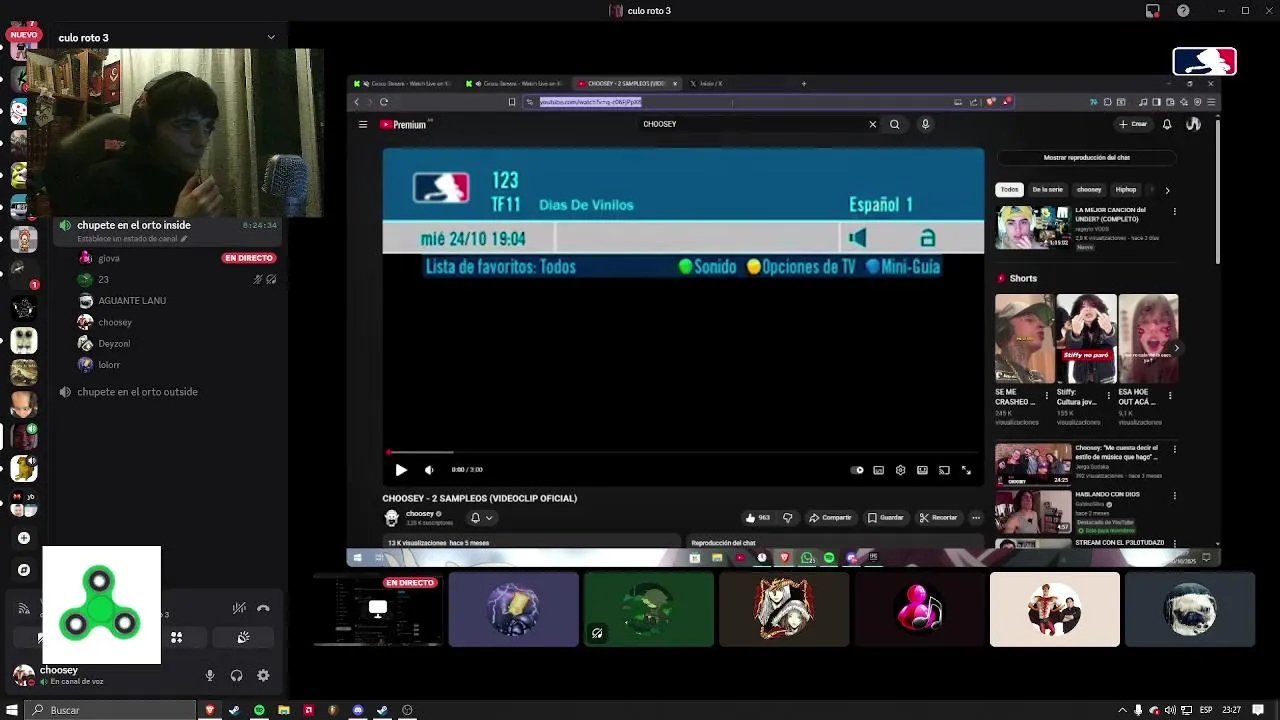Bookmark the page in browser address bar

point(512,101)
